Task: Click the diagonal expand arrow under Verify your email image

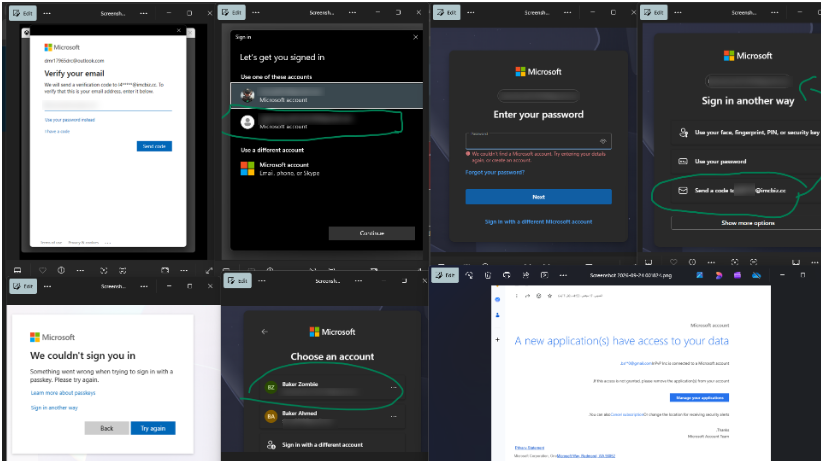Action: (x=209, y=270)
